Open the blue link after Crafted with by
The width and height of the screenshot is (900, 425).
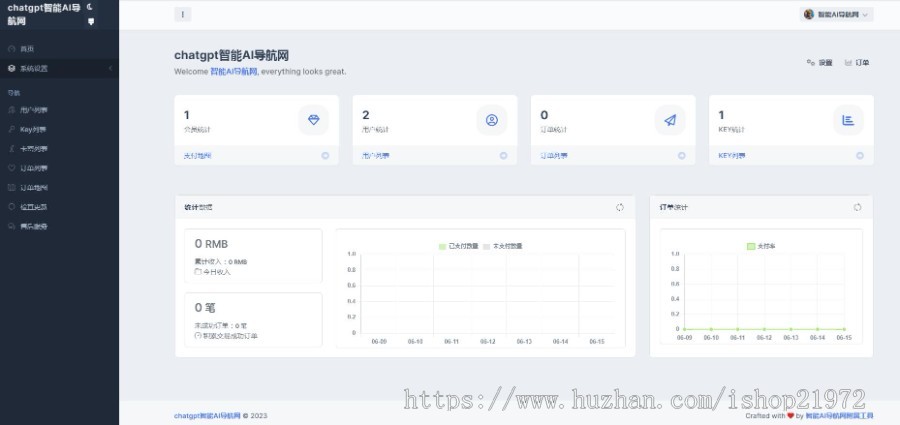(x=839, y=416)
